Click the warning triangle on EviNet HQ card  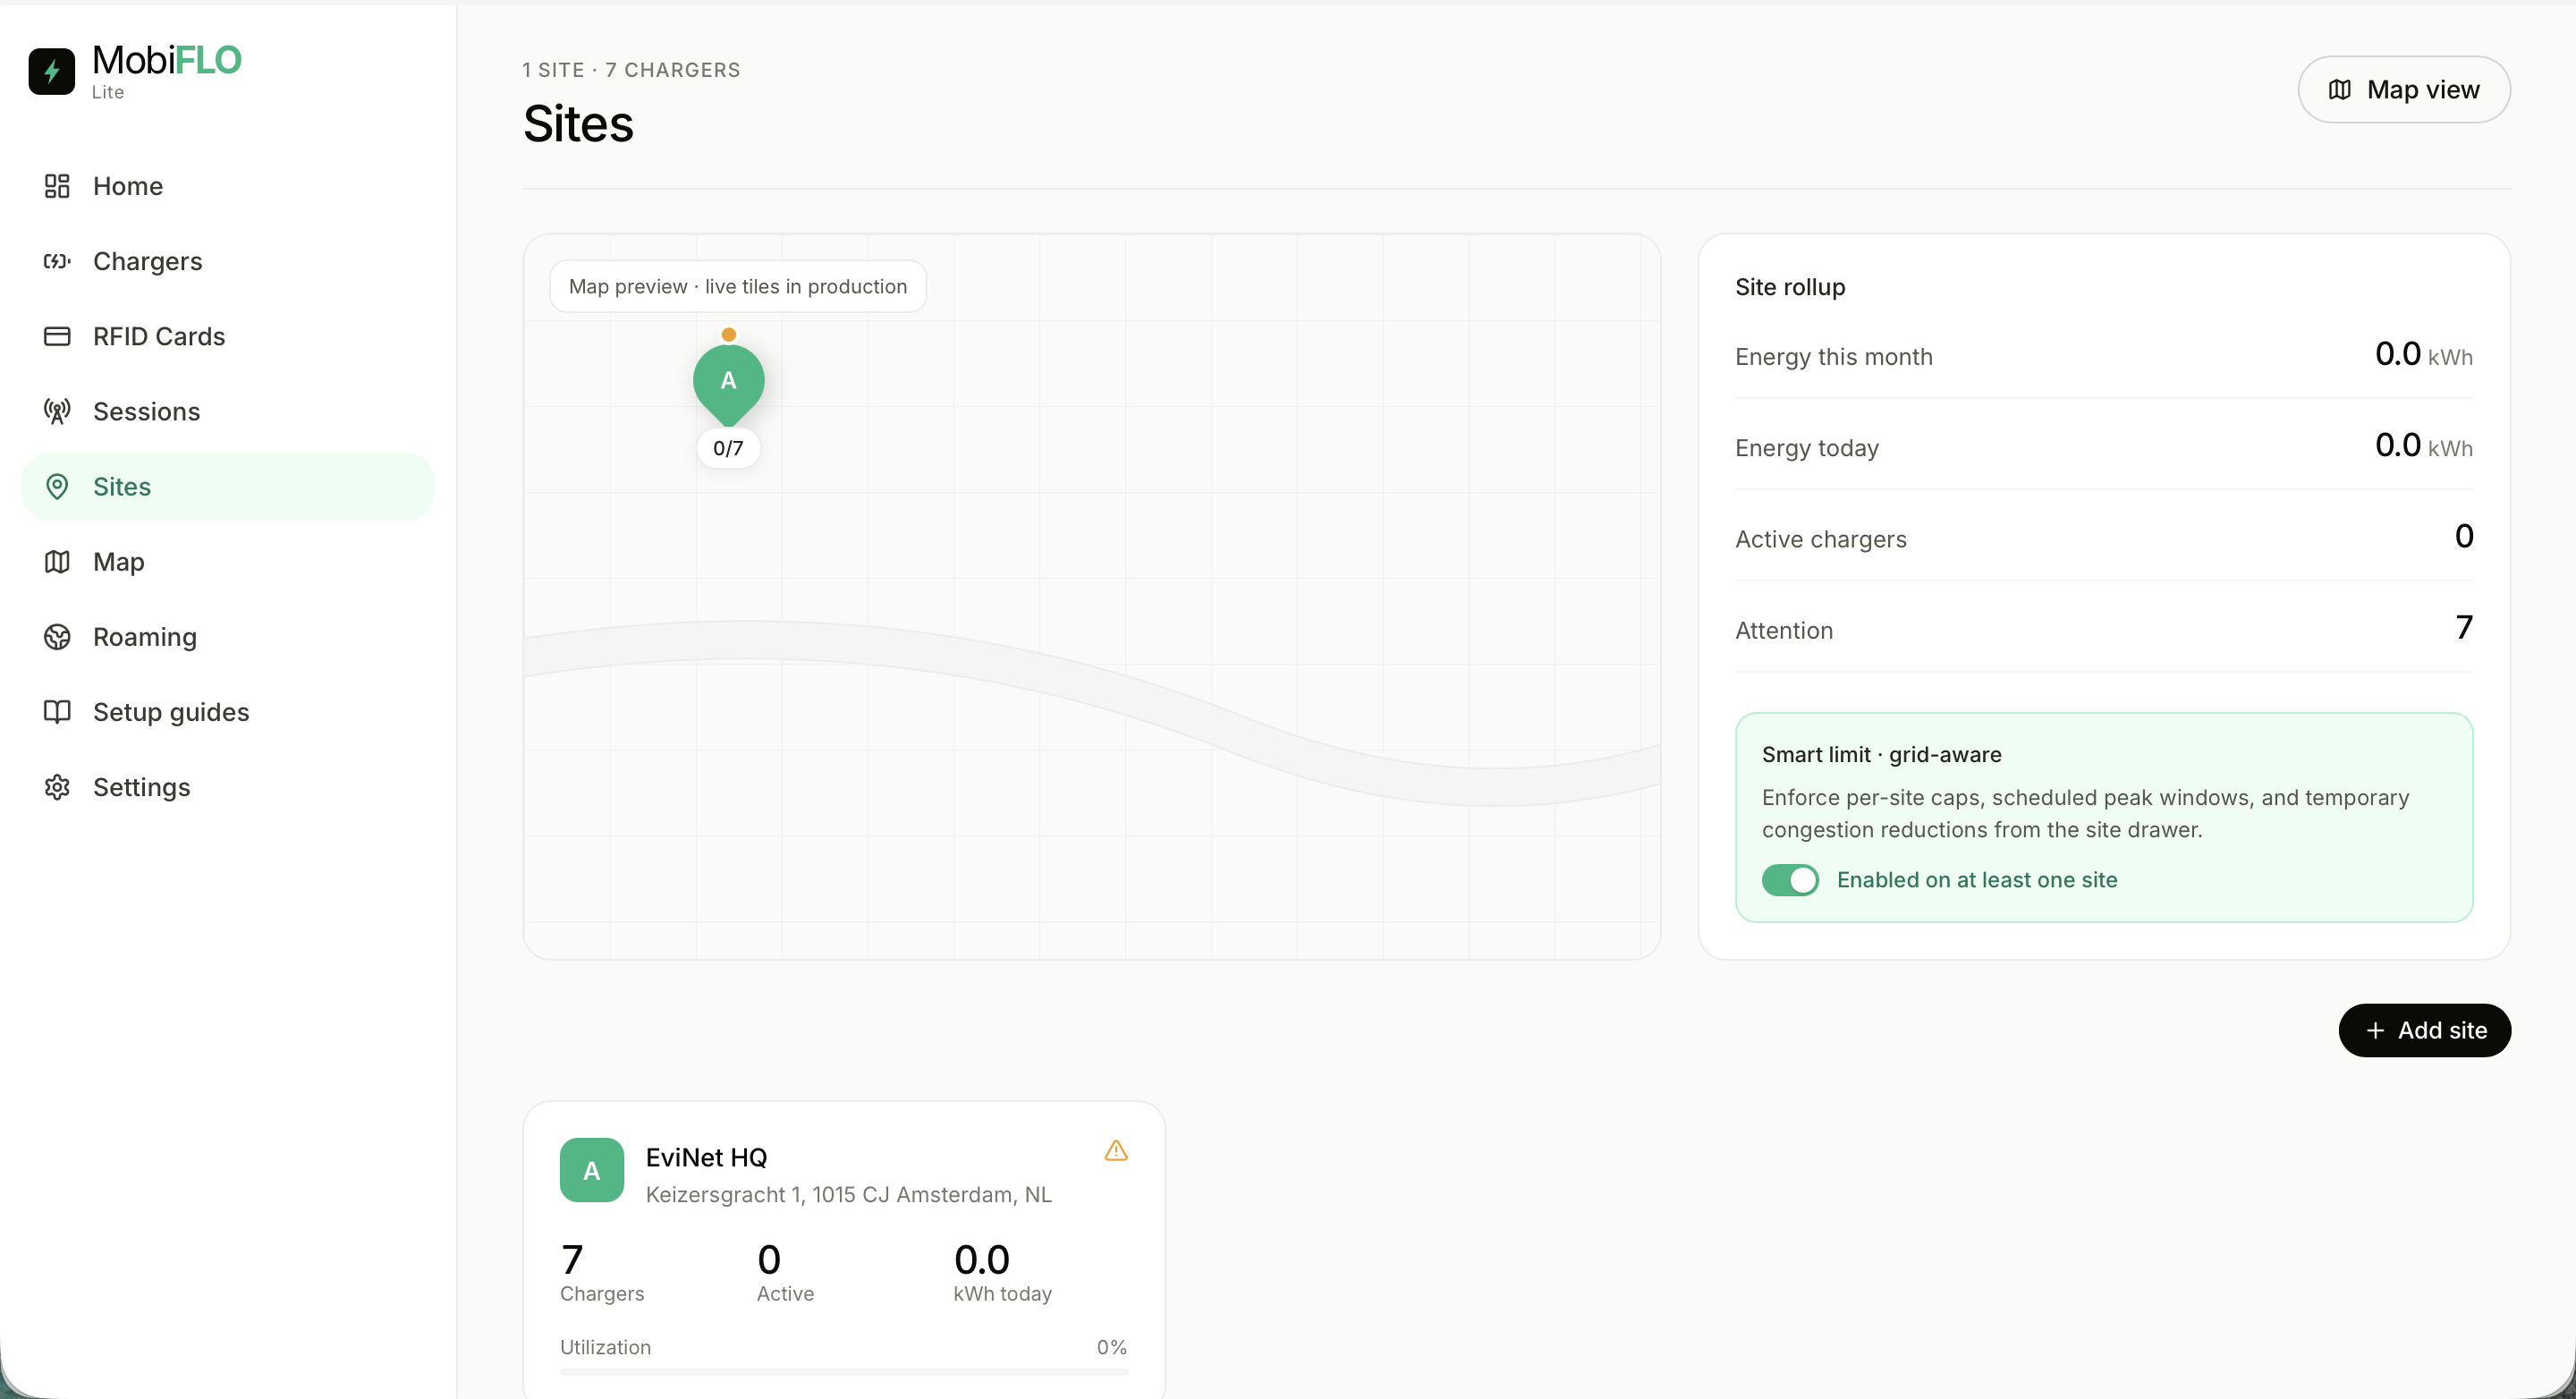[1116, 1151]
